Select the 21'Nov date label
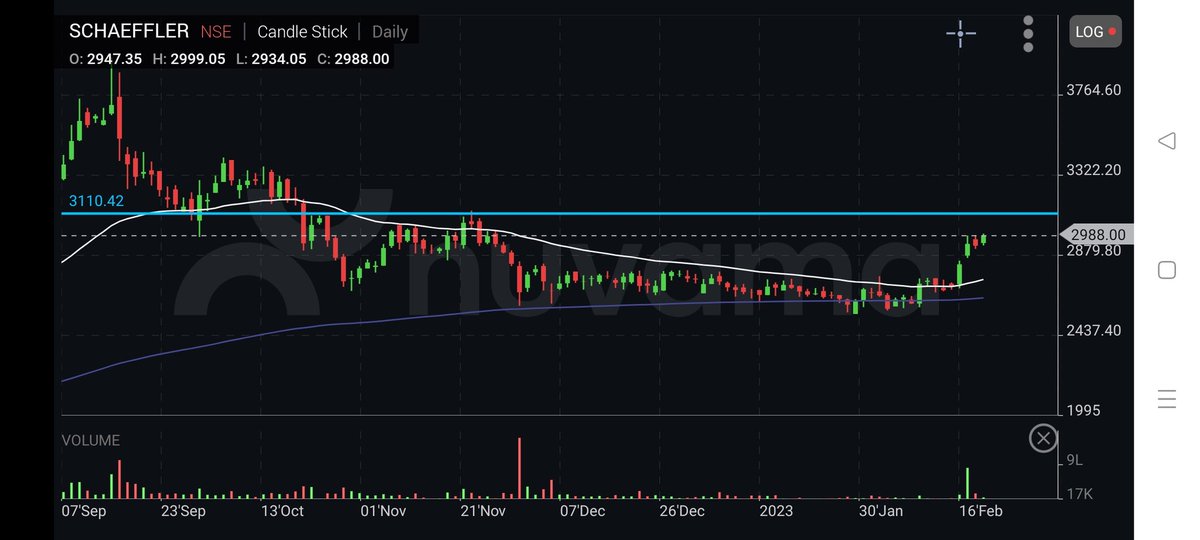 tap(482, 511)
